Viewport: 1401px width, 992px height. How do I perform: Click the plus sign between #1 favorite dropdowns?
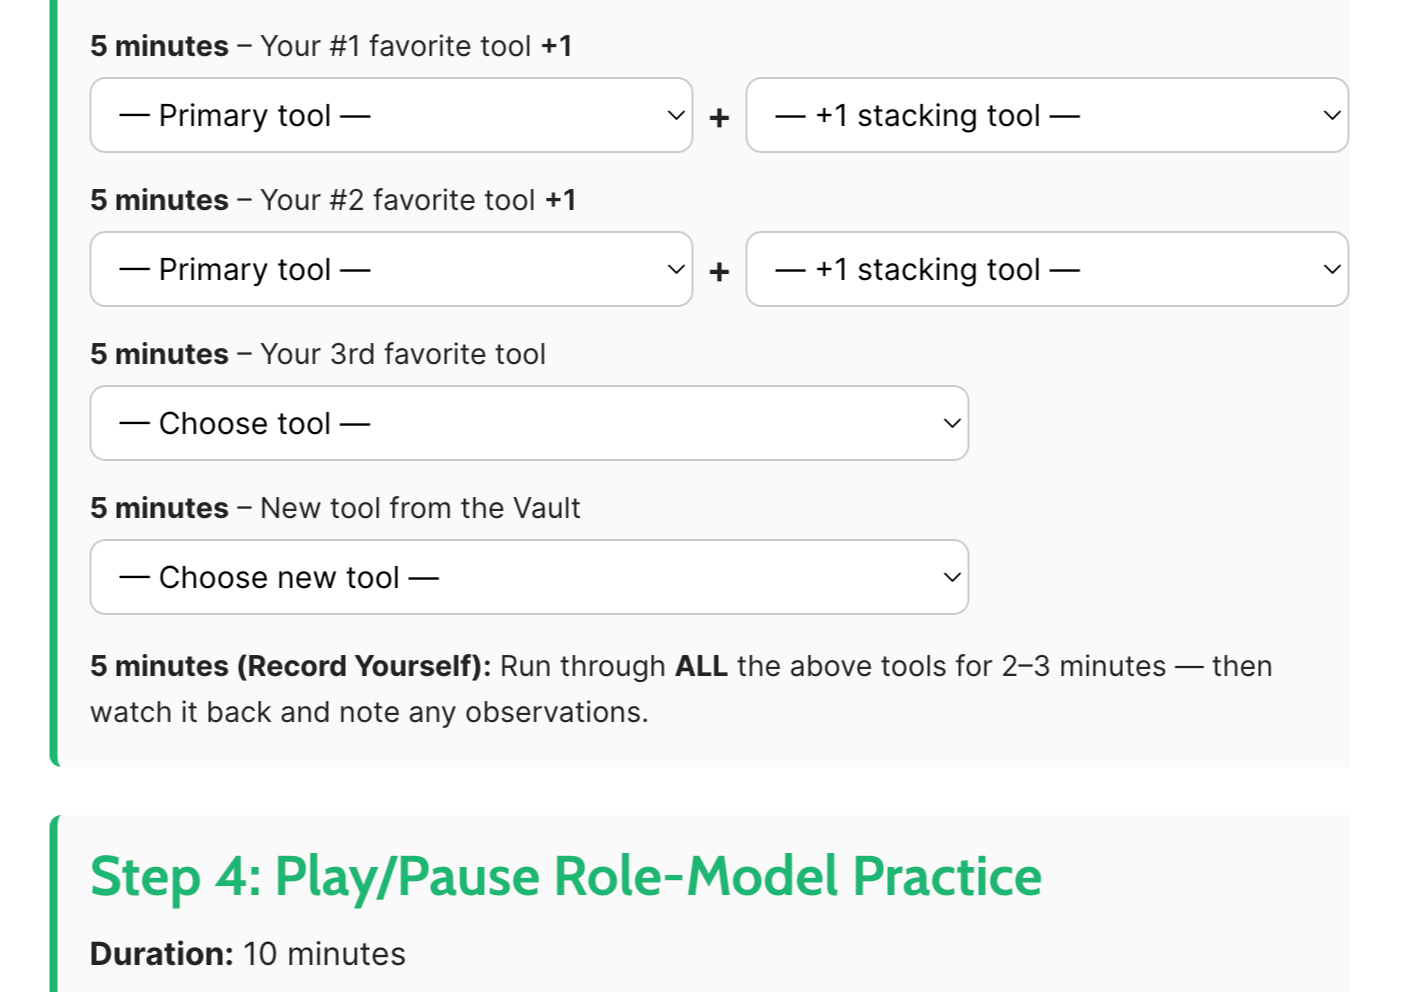pyautogui.click(x=719, y=118)
